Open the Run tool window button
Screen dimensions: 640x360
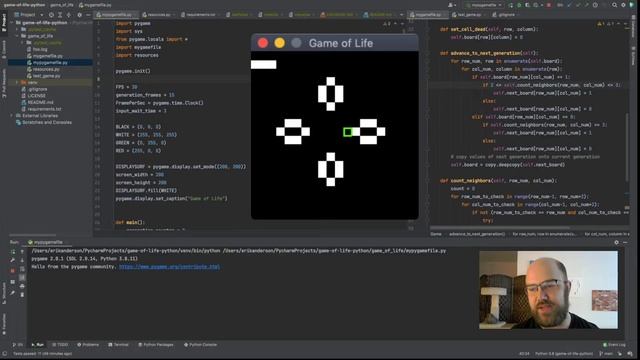38,345
